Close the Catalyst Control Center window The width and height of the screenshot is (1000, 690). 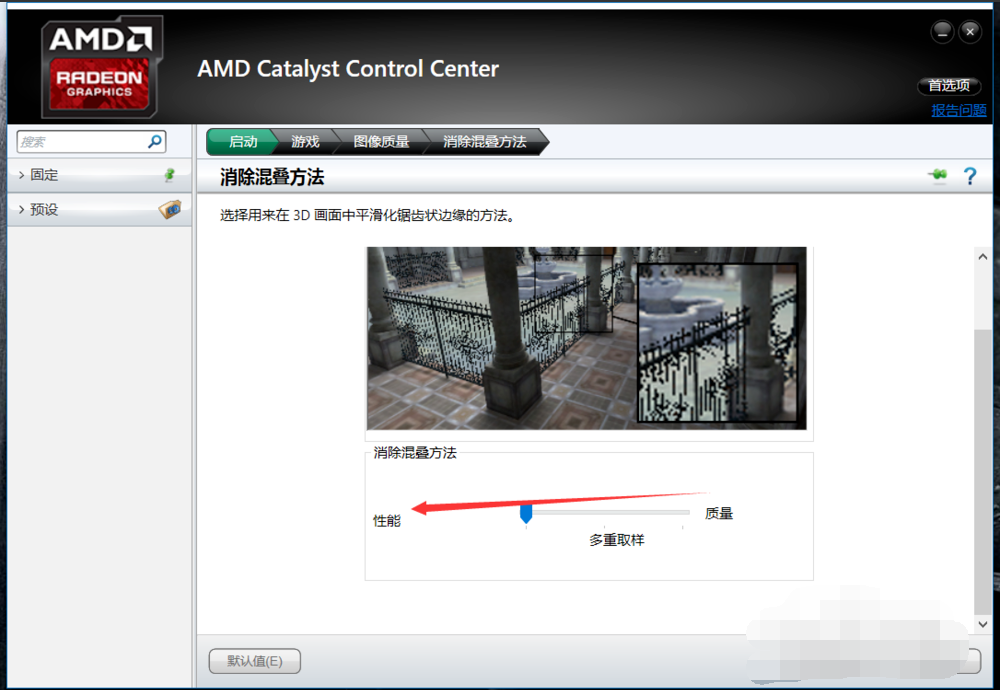[x=970, y=31]
